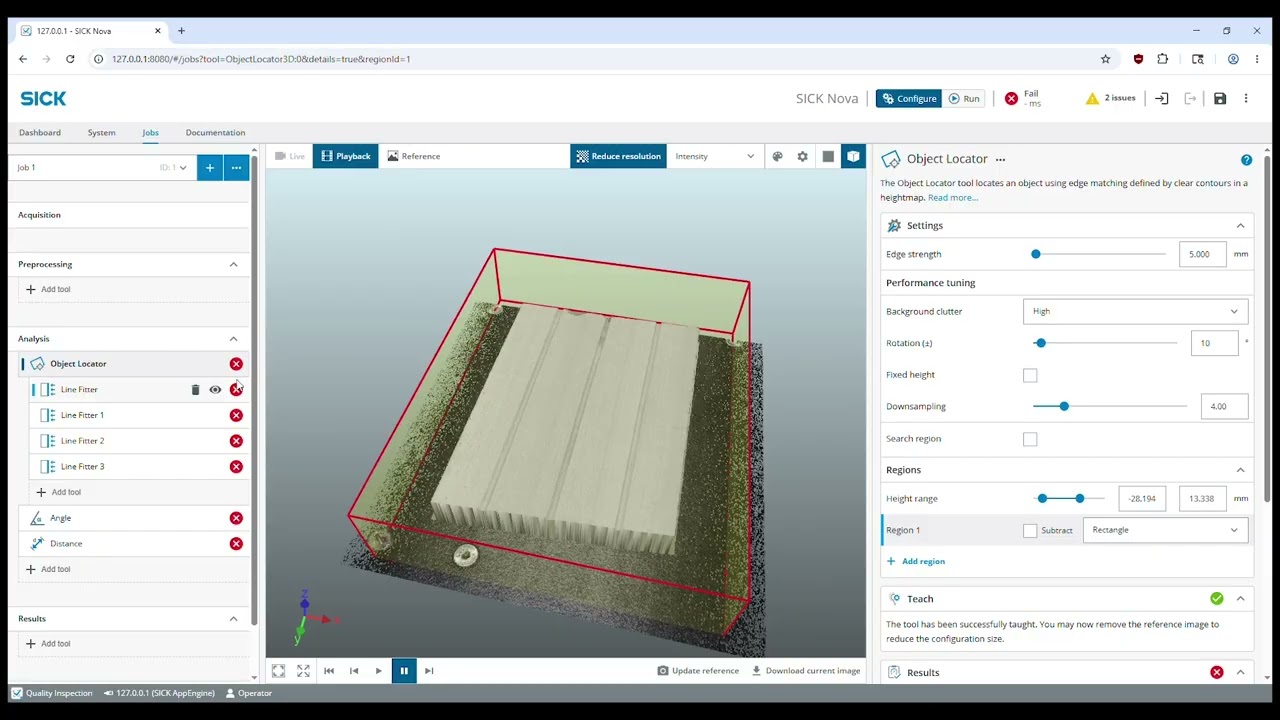This screenshot has width=1280, height=720.
Task: Open the Background clutter dropdown
Action: tap(1135, 311)
